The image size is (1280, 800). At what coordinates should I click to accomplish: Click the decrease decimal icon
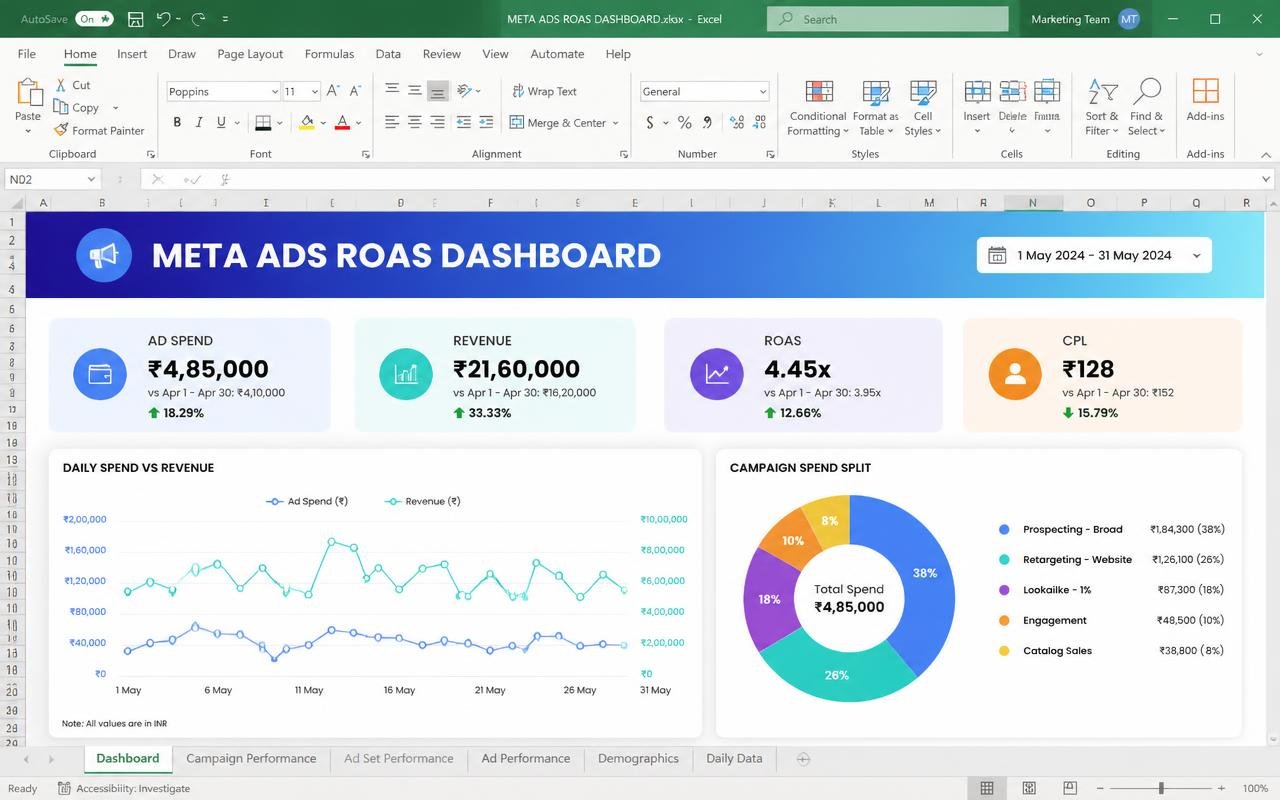(x=761, y=122)
